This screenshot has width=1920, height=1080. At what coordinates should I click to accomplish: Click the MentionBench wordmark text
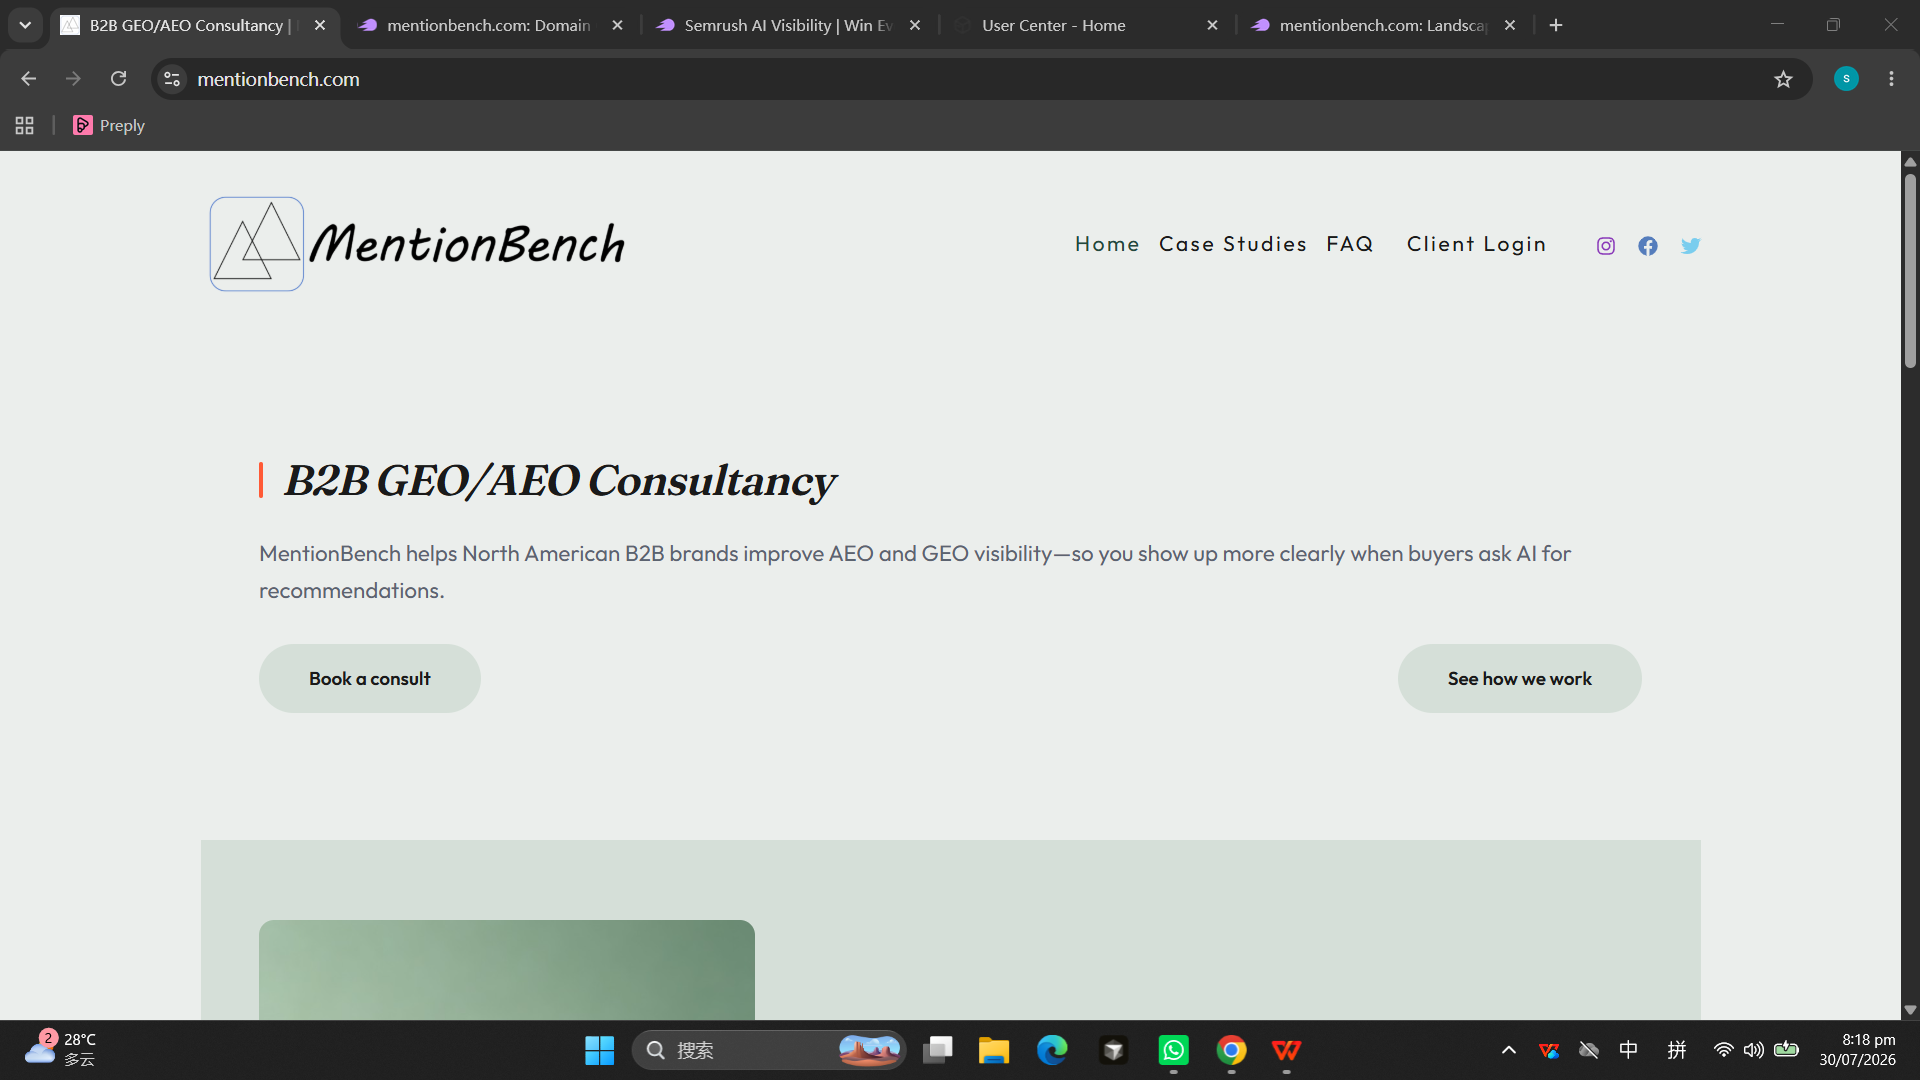click(x=467, y=244)
